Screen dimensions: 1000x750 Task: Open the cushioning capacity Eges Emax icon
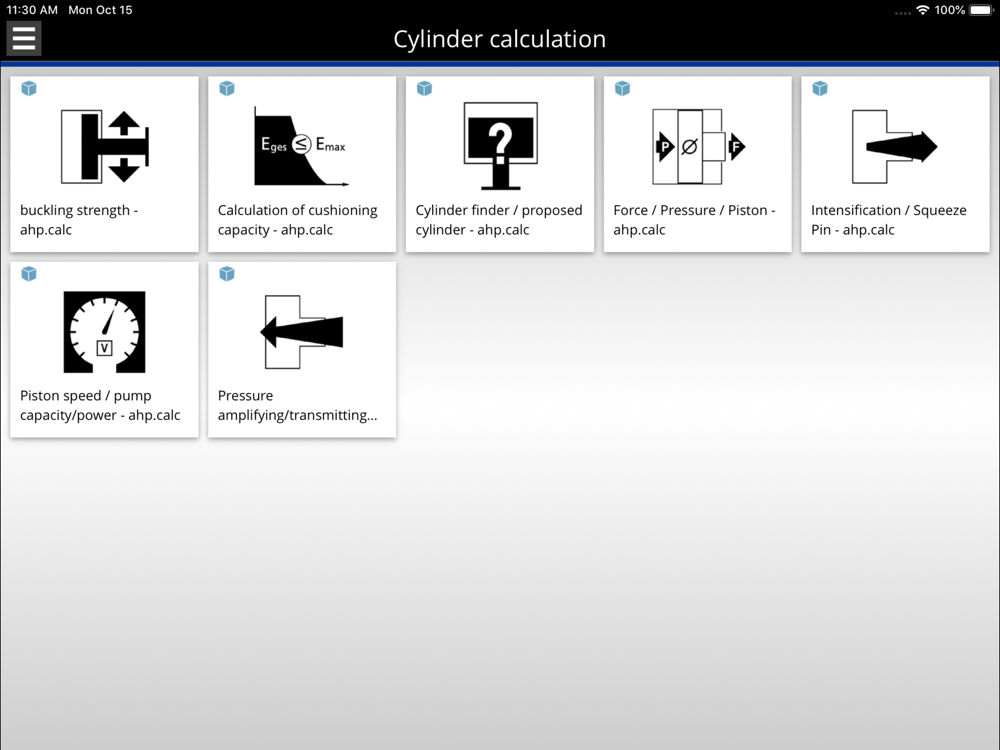pos(302,146)
